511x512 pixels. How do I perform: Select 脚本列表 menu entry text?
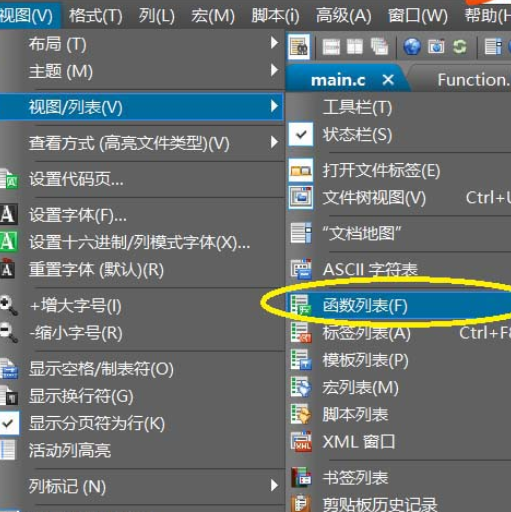click(355, 414)
